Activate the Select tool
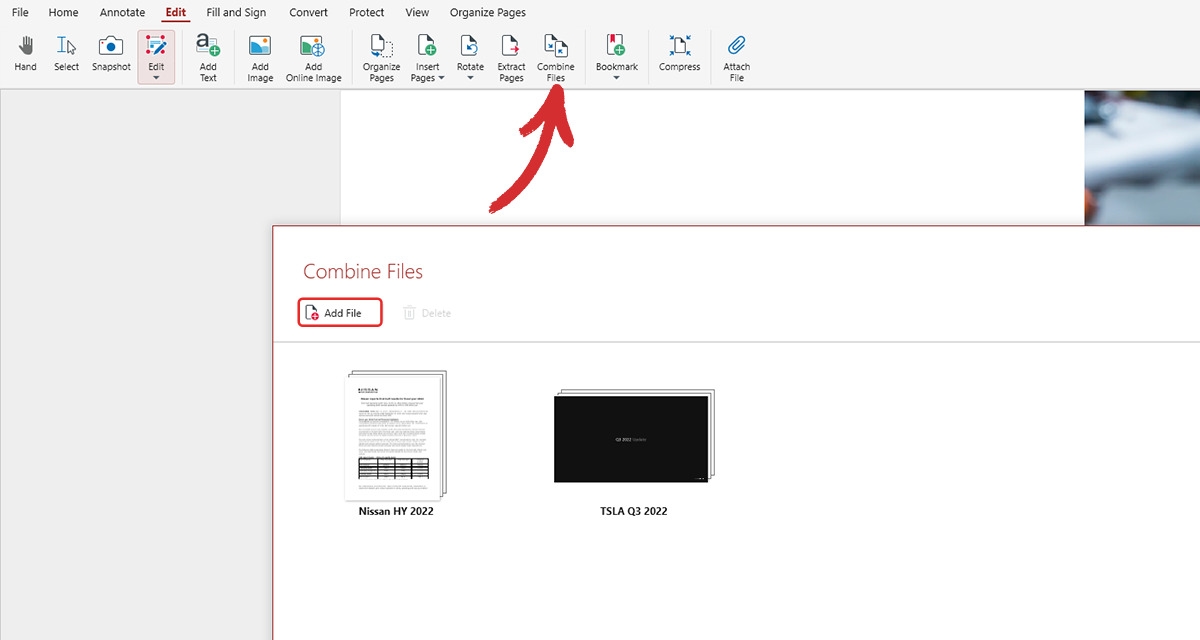The height and width of the screenshot is (640, 1200). pyautogui.click(x=67, y=54)
